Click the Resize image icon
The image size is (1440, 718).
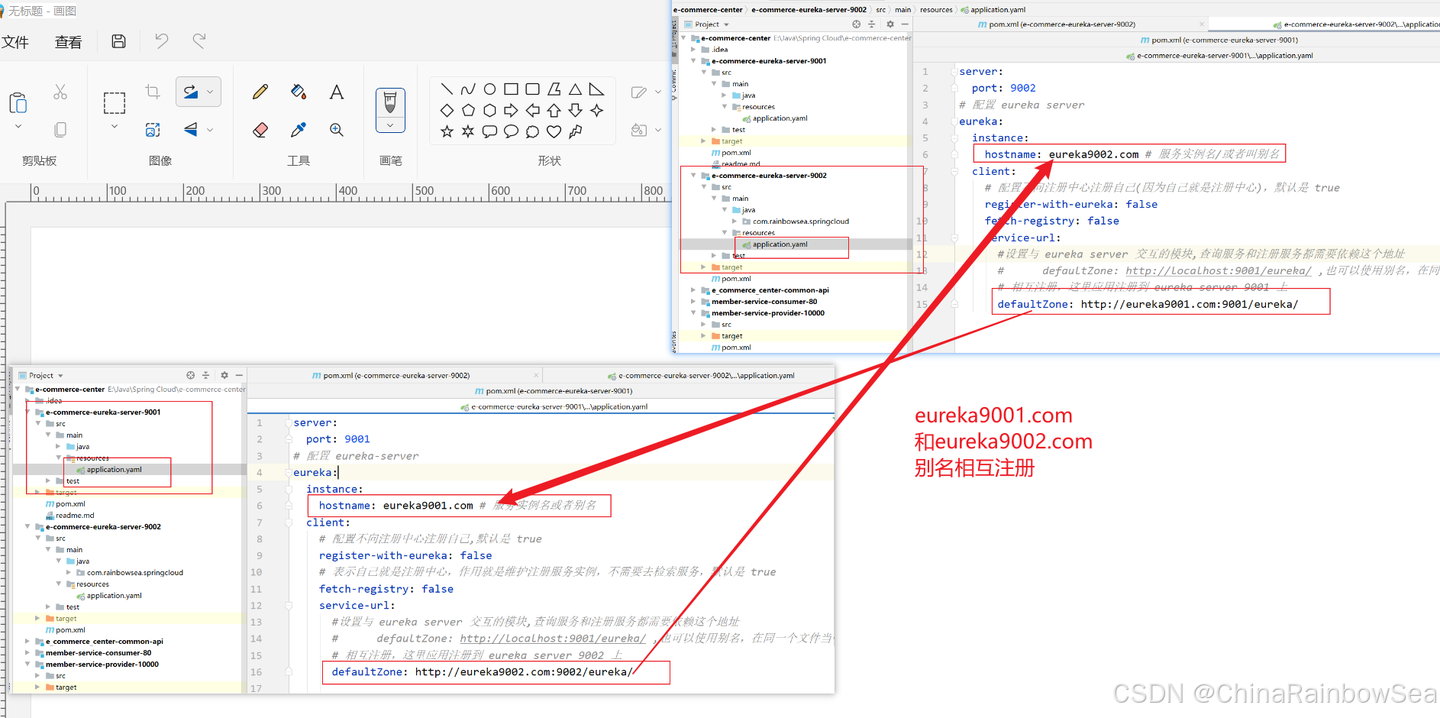click(153, 130)
